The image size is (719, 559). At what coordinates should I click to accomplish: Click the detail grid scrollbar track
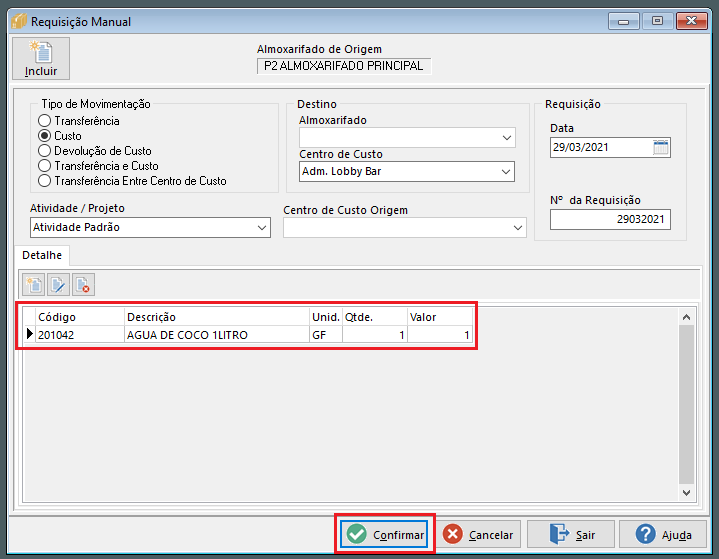tap(686, 404)
